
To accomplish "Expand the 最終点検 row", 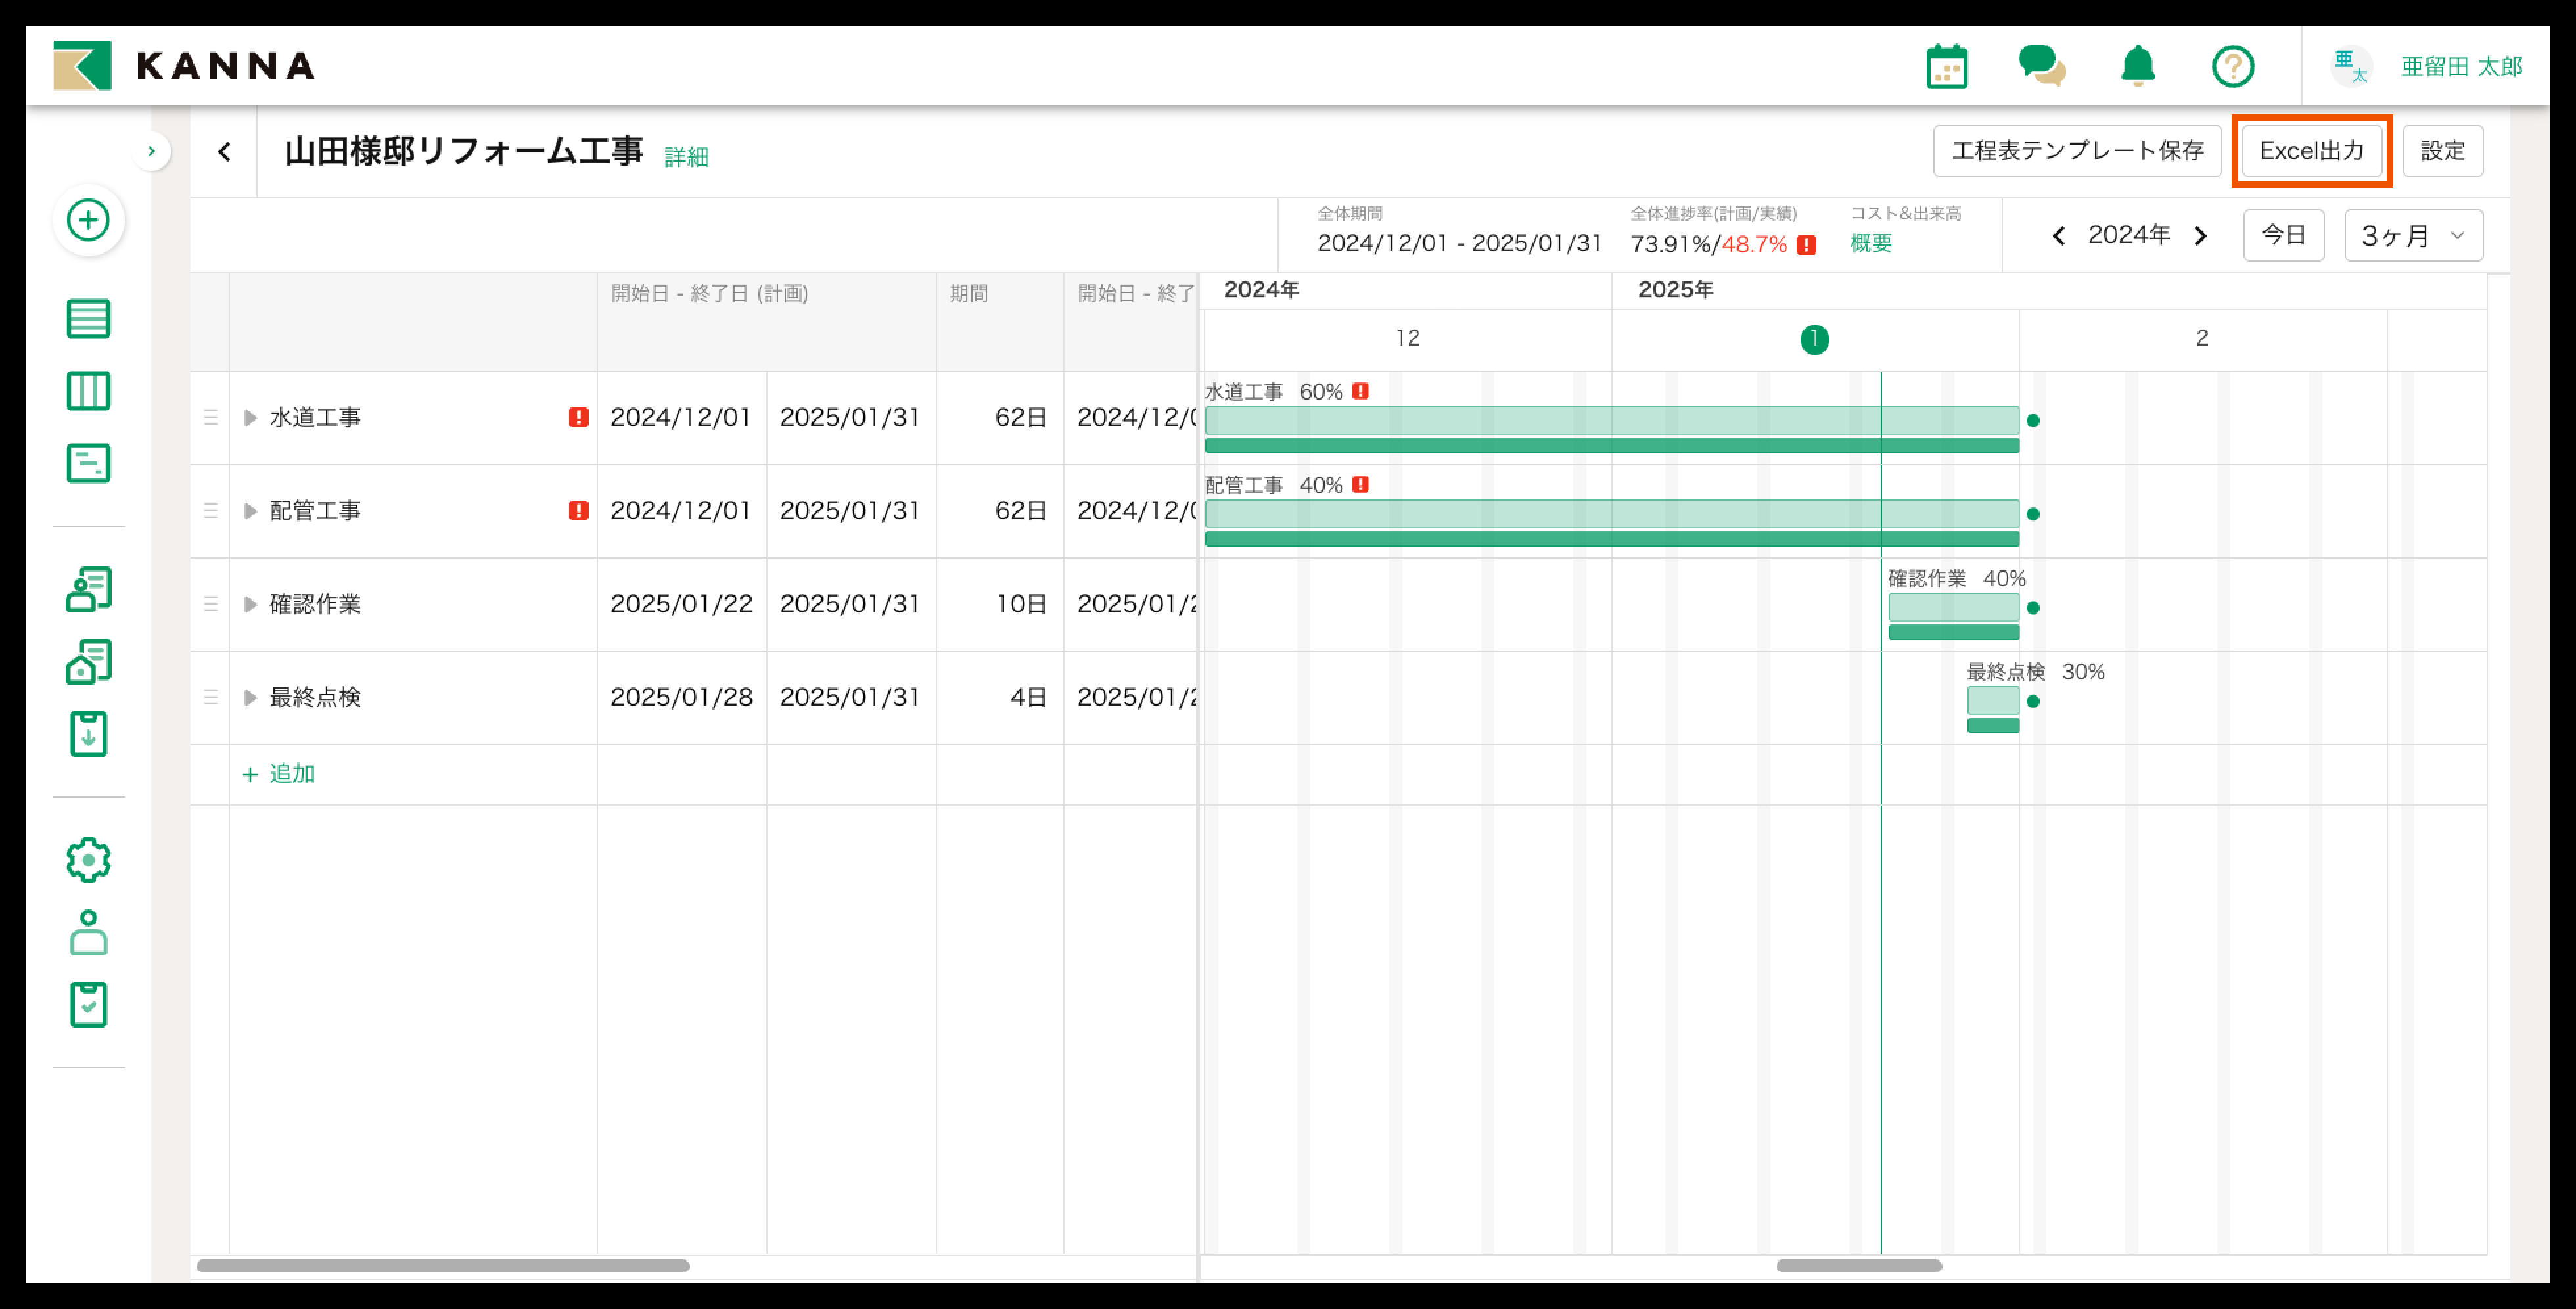I will coord(250,698).
